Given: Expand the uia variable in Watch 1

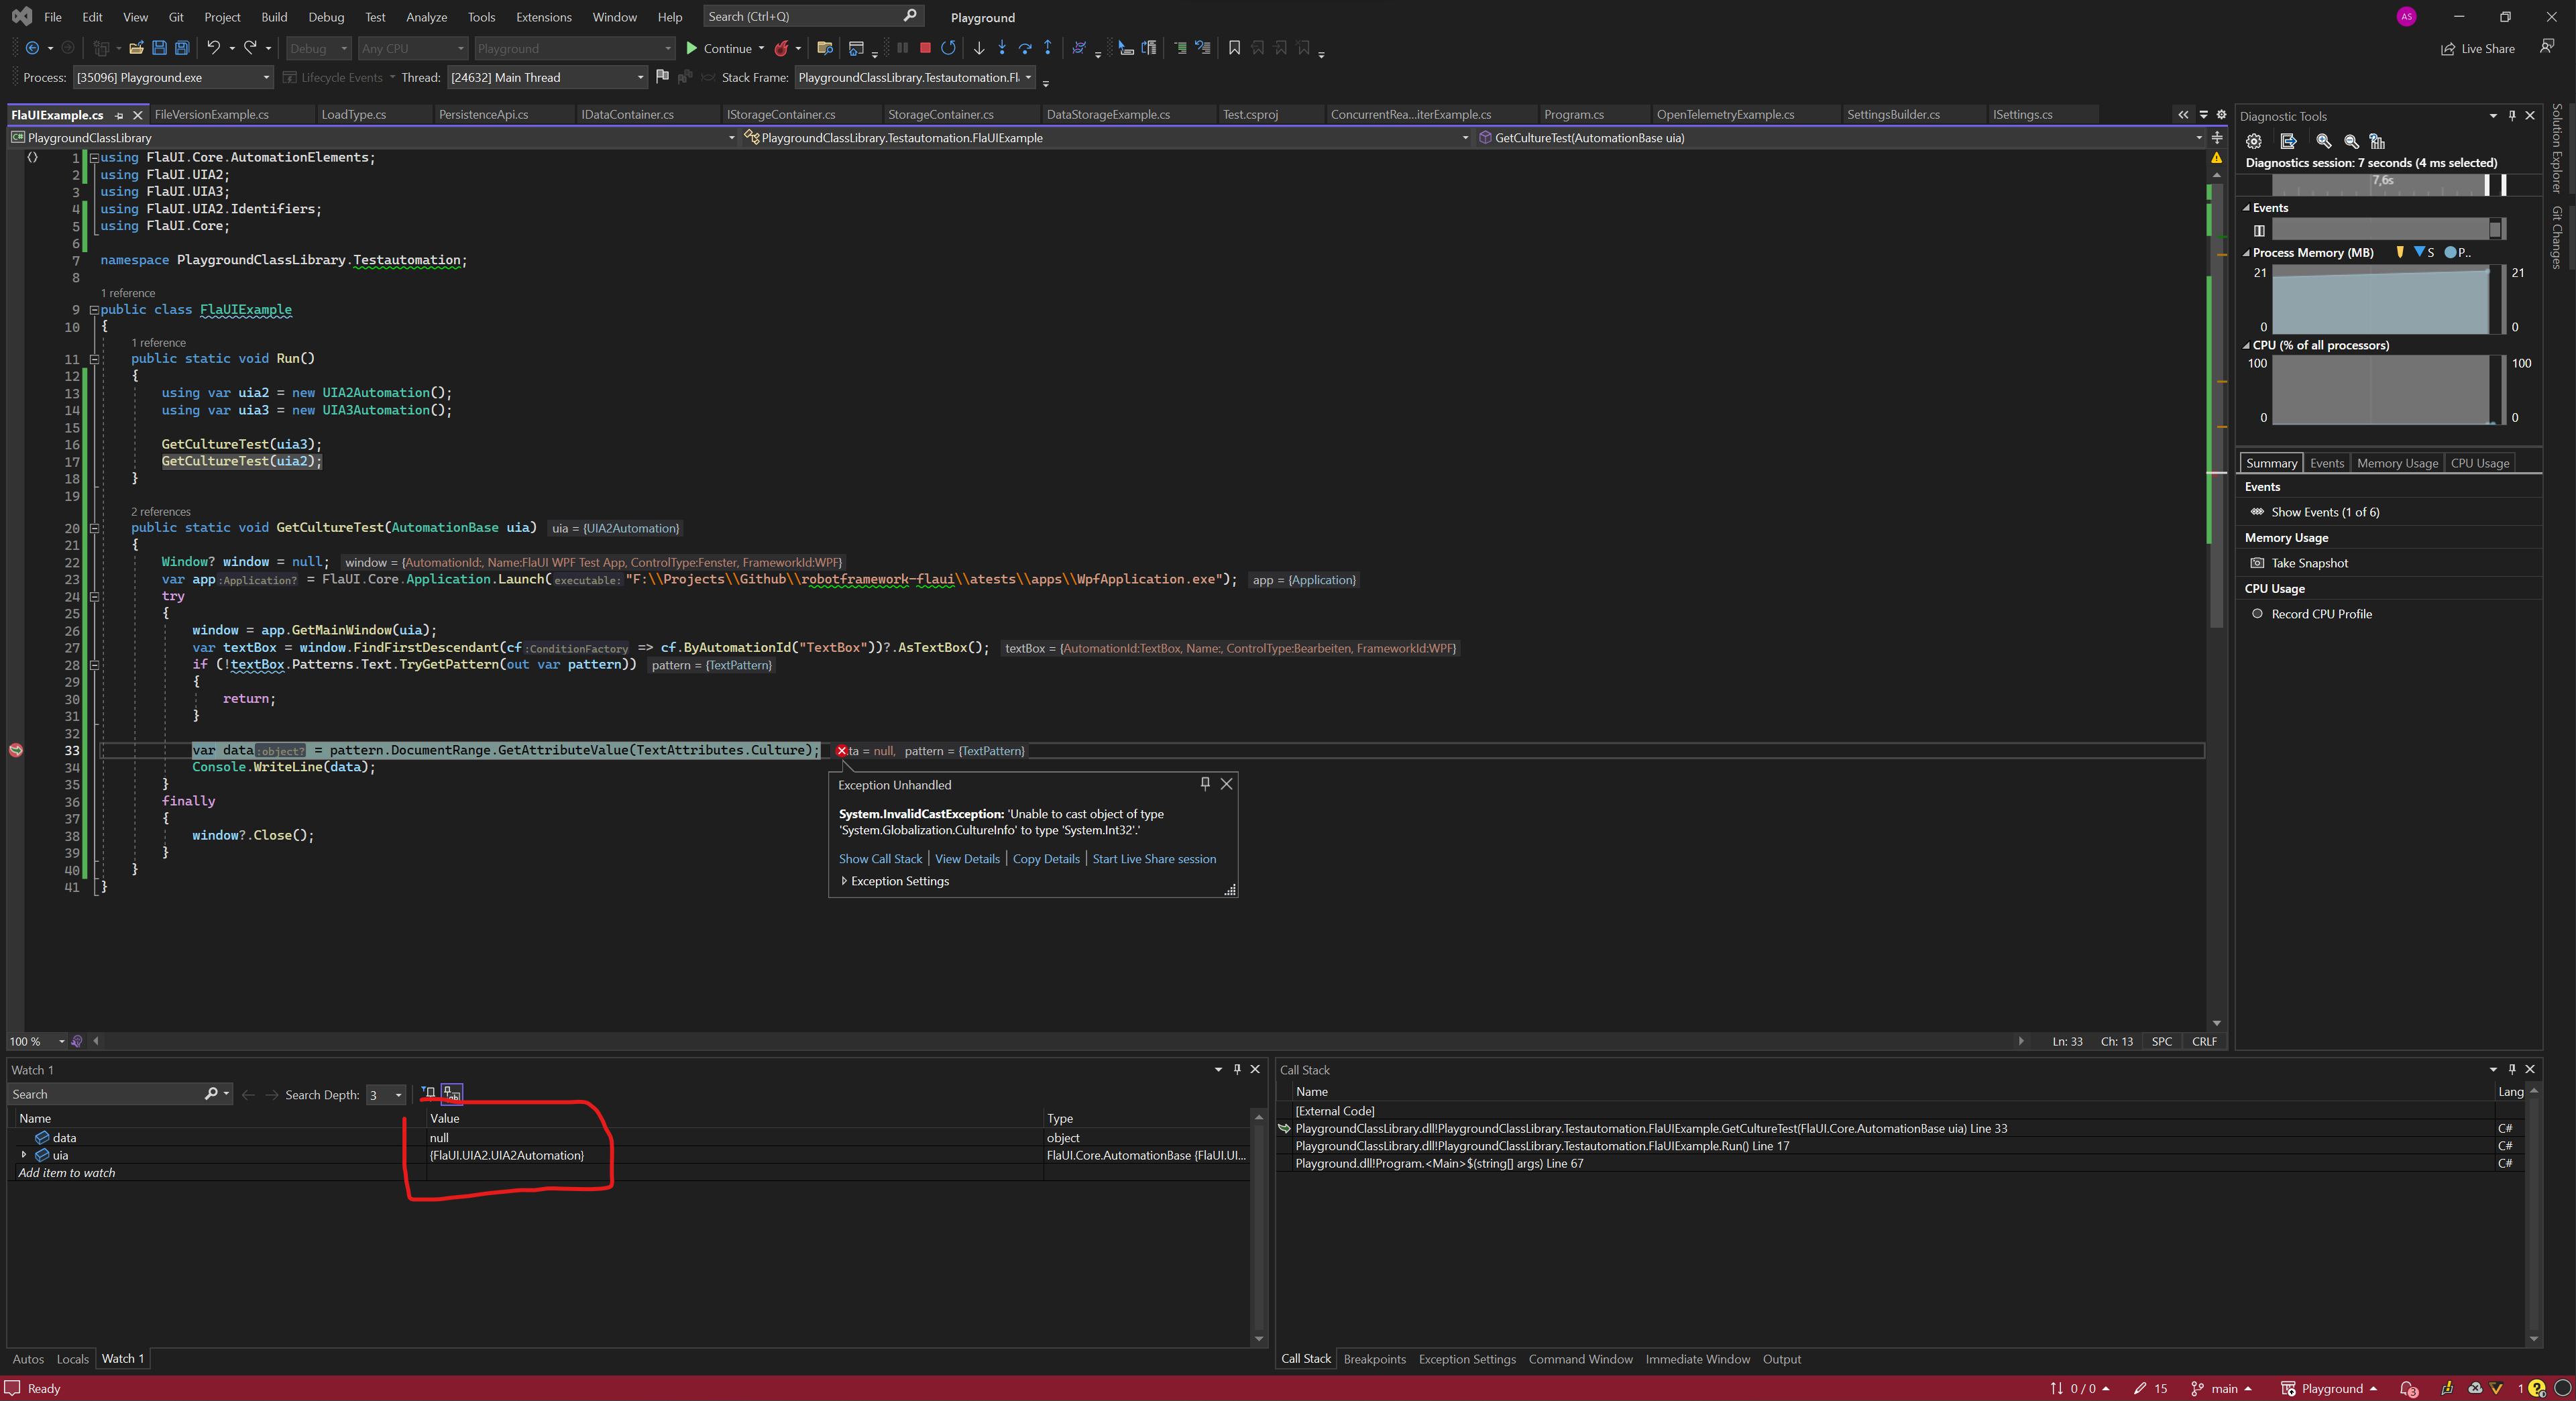Looking at the screenshot, I should tap(24, 1154).
